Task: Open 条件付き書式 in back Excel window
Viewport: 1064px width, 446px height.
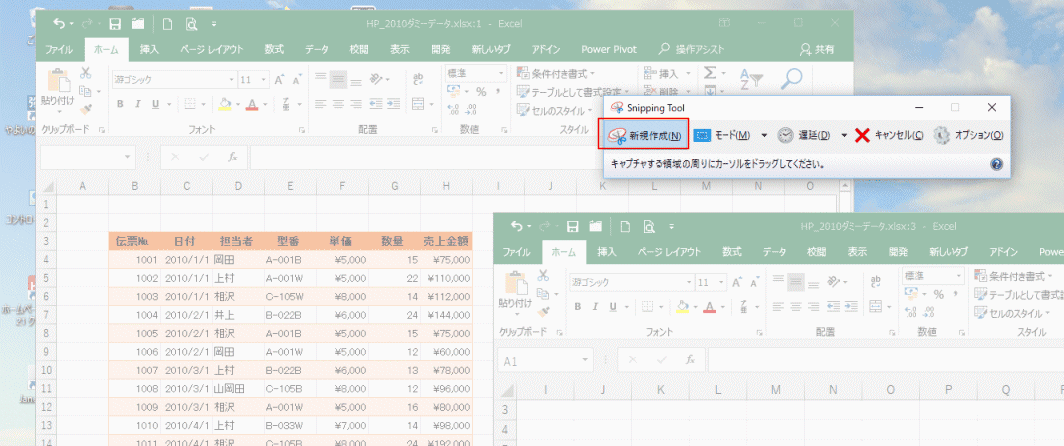Action: 556,73
